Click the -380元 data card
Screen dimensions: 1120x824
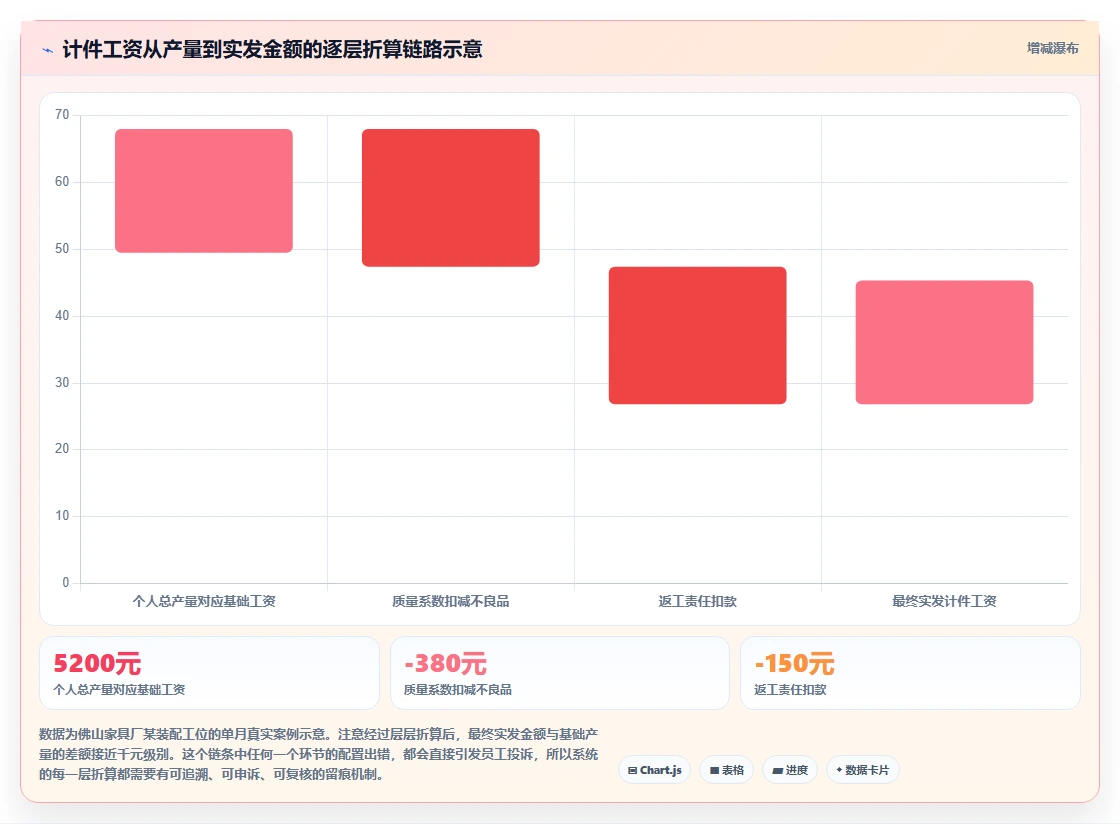click(559, 673)
